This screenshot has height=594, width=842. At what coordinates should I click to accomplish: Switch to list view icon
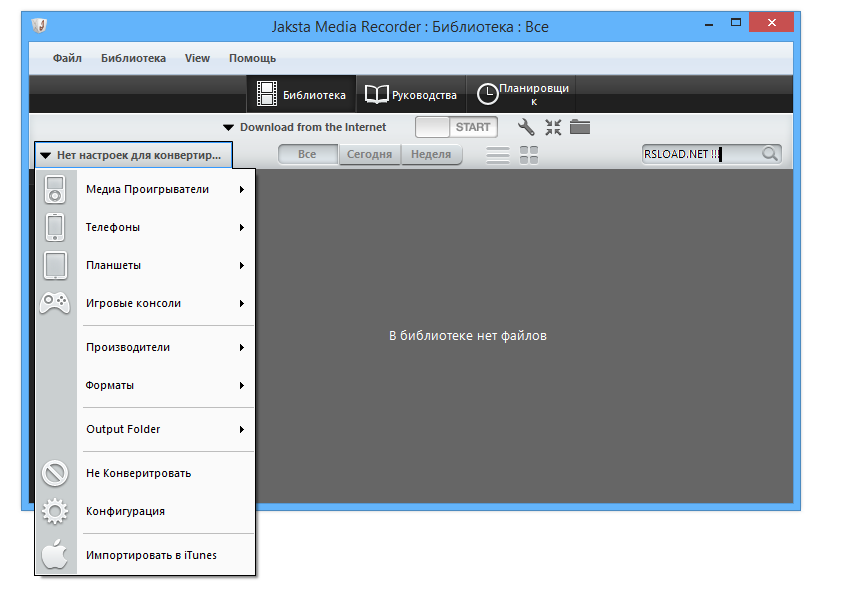(x=498, y=155)
